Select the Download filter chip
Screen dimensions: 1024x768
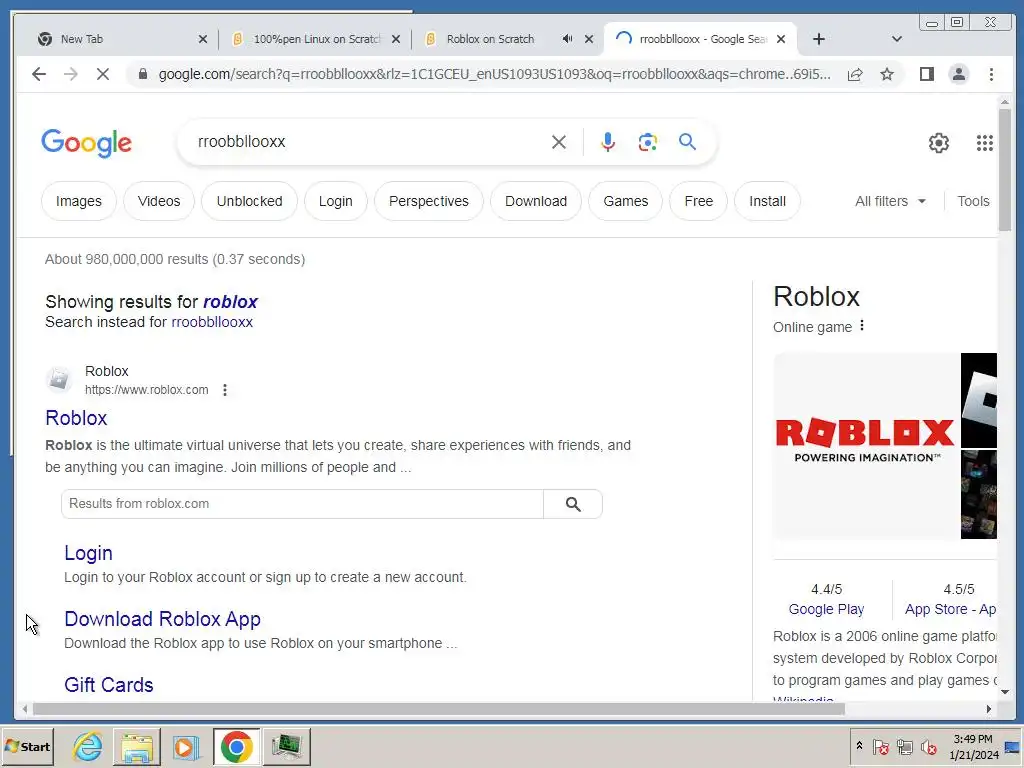(x=536, y=201)
